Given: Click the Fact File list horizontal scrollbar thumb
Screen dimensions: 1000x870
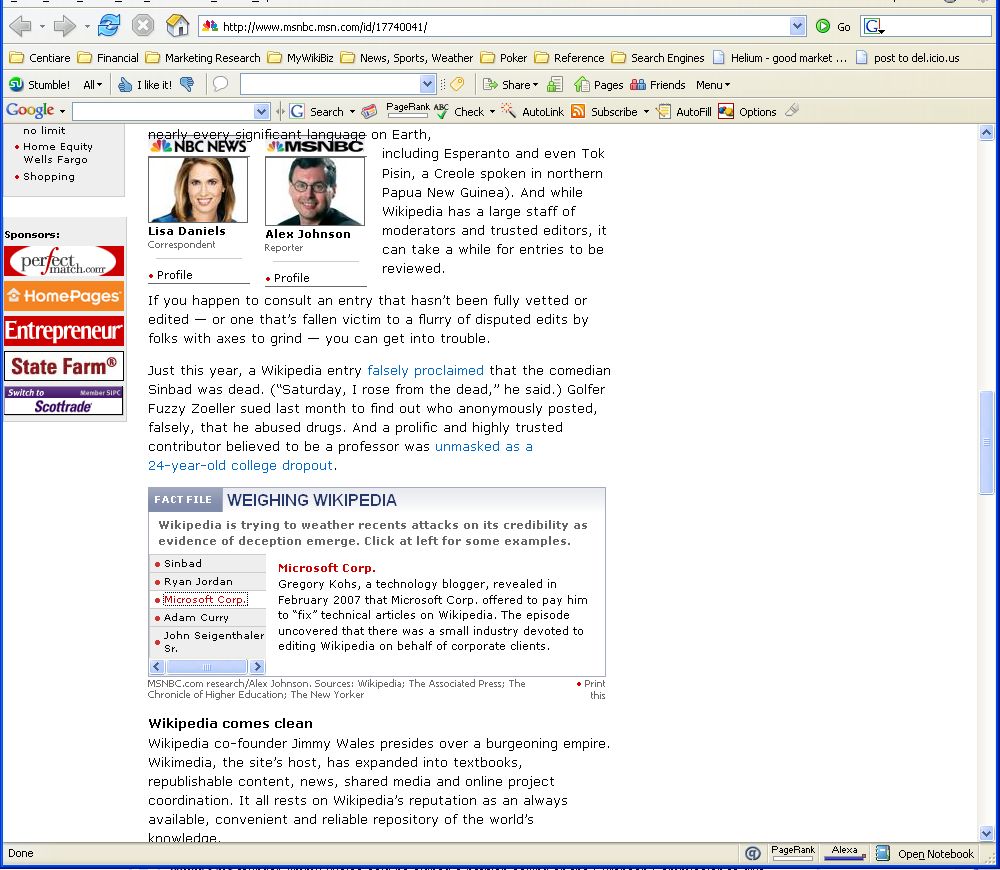Looking at the screenshot, I should tap(206, 667).
